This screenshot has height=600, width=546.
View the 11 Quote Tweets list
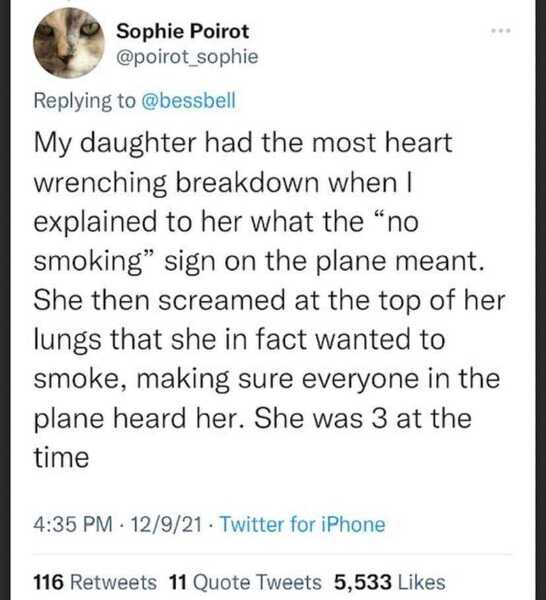point(245,582)
